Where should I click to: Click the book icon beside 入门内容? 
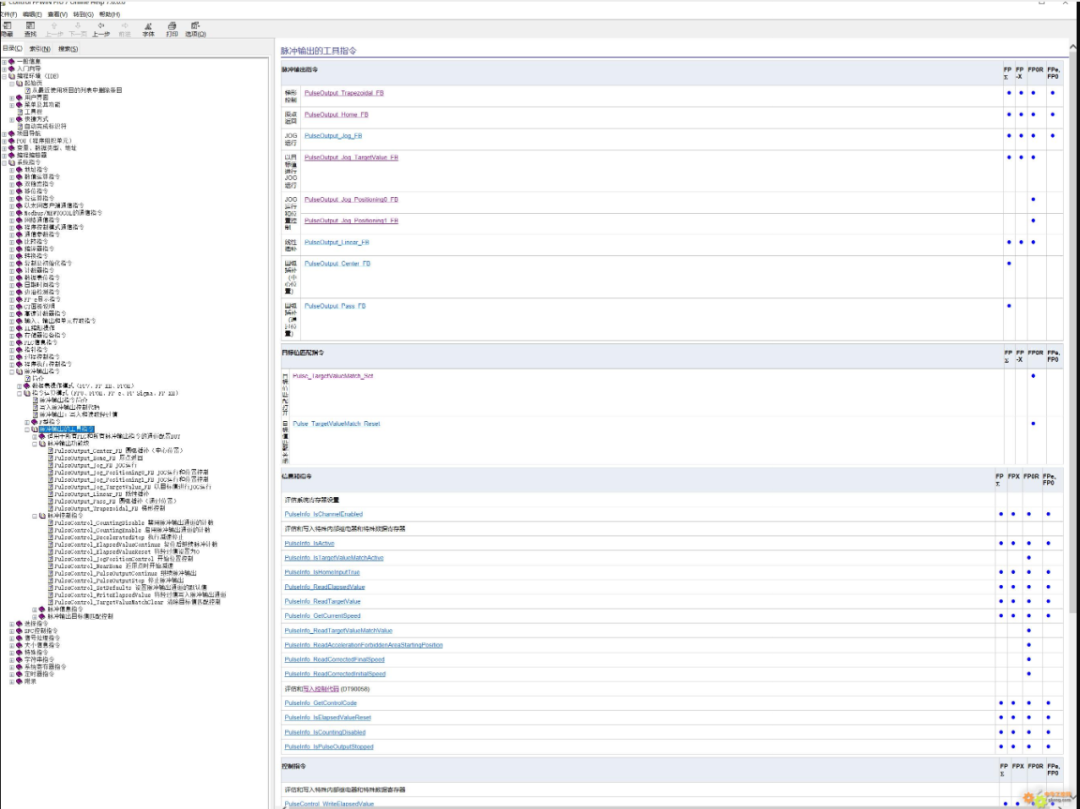[x=13, y=68]
